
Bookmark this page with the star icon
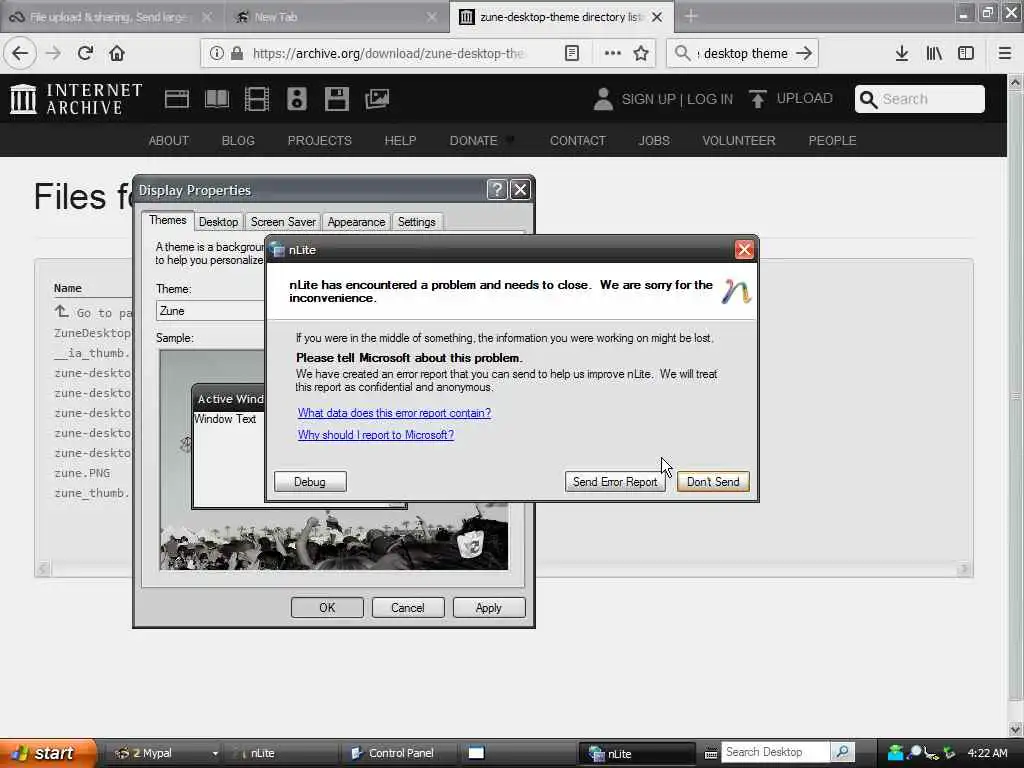[x=641, y=53]
